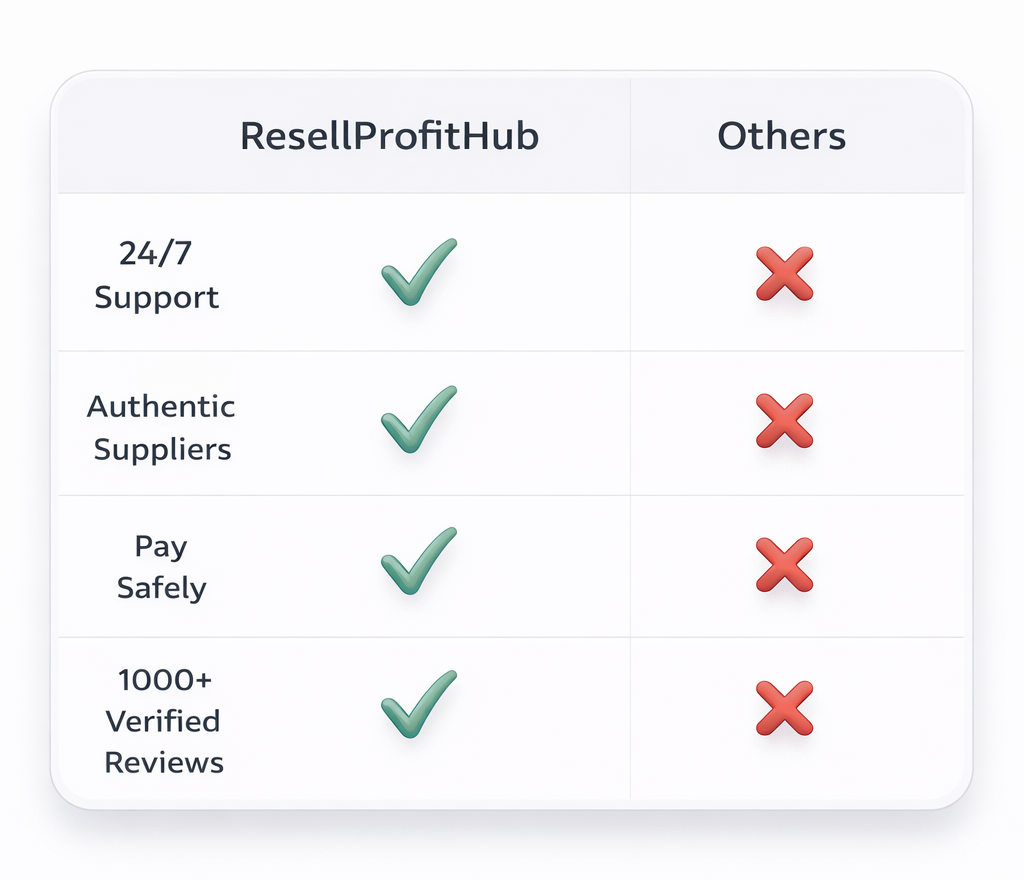Viewport: 1024px width, 880px height.
Task: Click the green checkmark for 1000+ Verified Reviews
Action: (x=417, y=706)
